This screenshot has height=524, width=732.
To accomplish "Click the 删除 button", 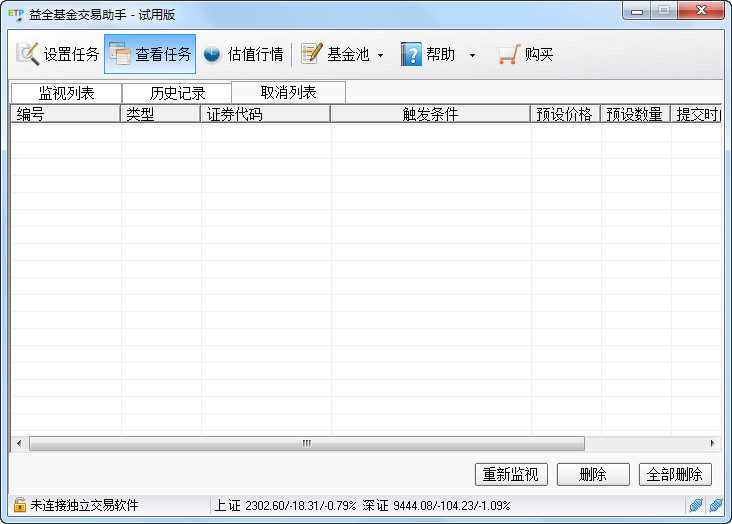I will click(593, 474).
